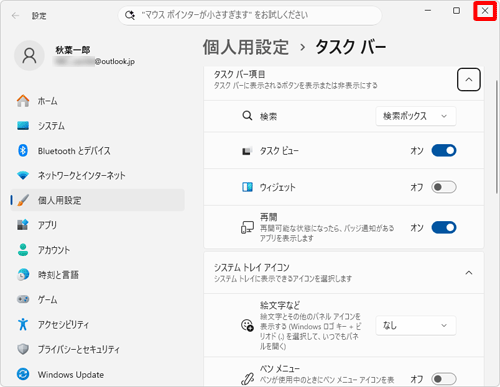500x387 pixels.
Task: Click the user profile avatar
Action: [x=29, y=56]
